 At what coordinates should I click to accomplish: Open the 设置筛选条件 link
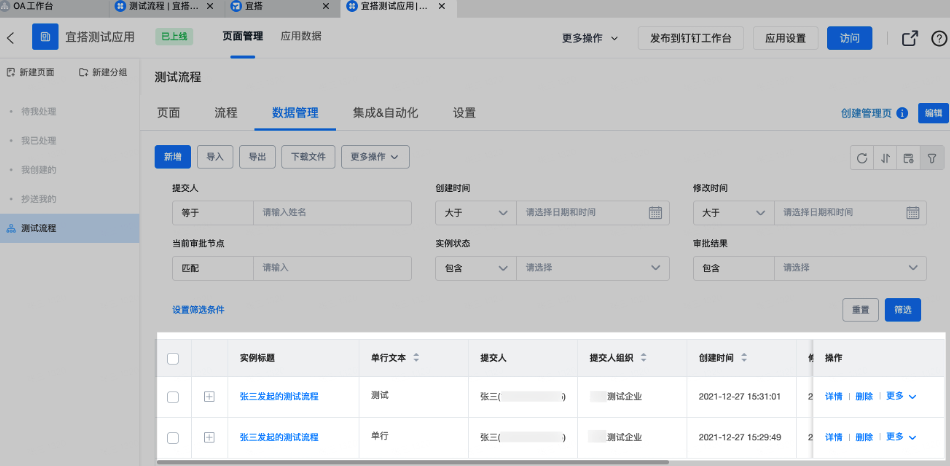coord(198,310)
